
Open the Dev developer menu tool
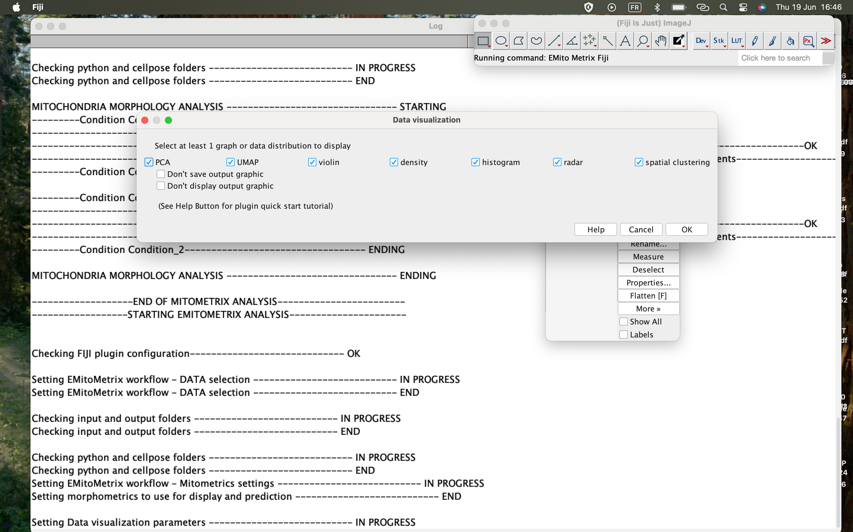click(701, 41)
